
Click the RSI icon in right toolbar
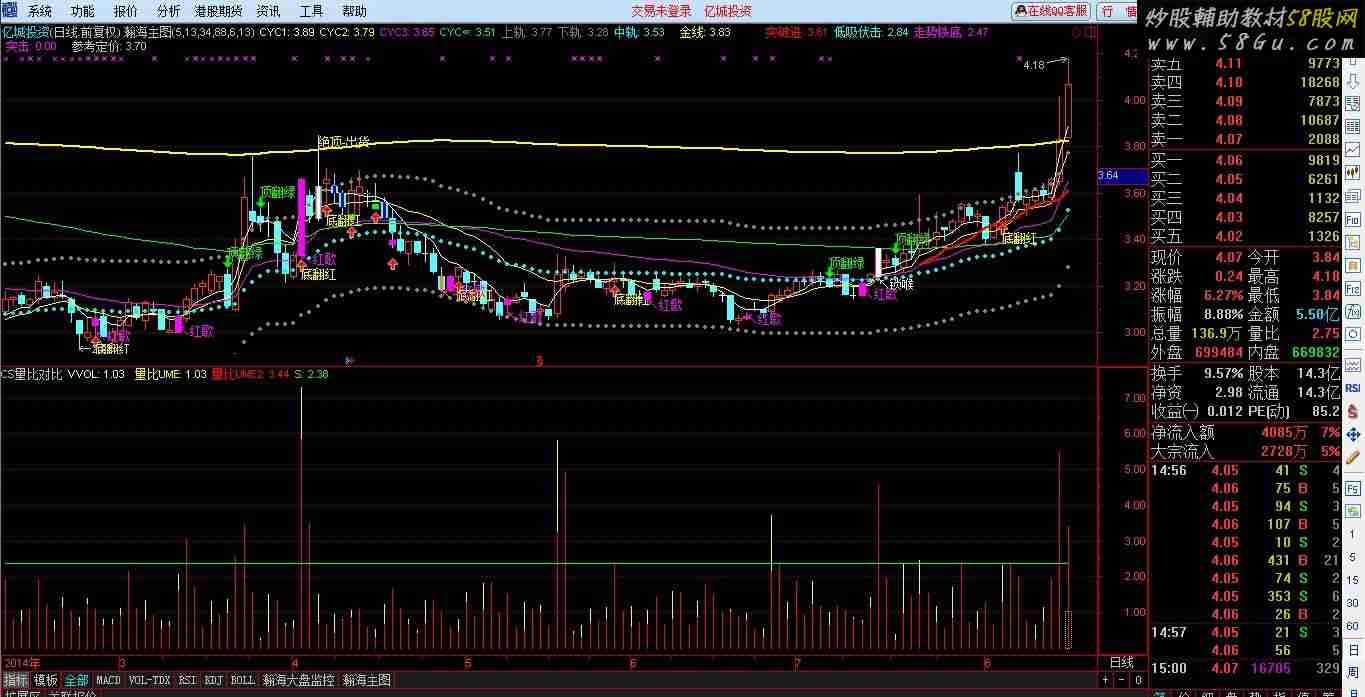coord(1352,387)
